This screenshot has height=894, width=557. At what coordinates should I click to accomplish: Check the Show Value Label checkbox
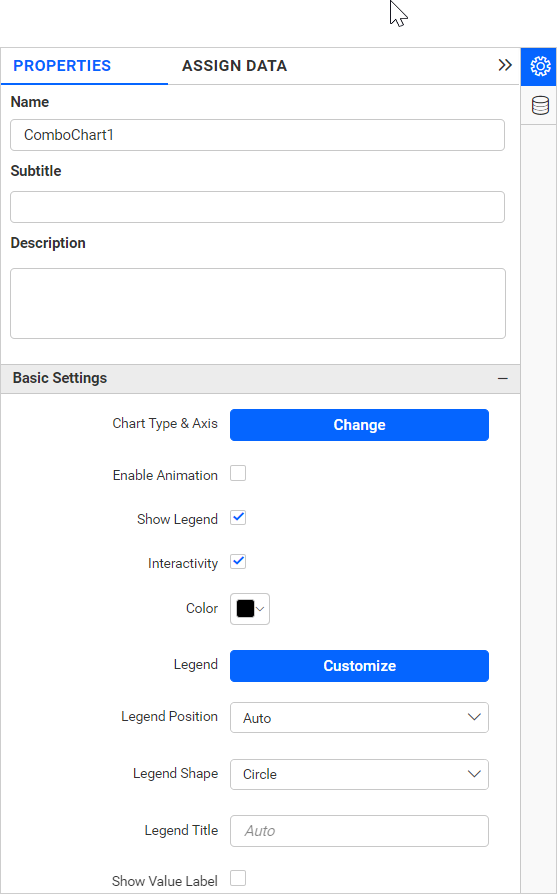(238, 878)
